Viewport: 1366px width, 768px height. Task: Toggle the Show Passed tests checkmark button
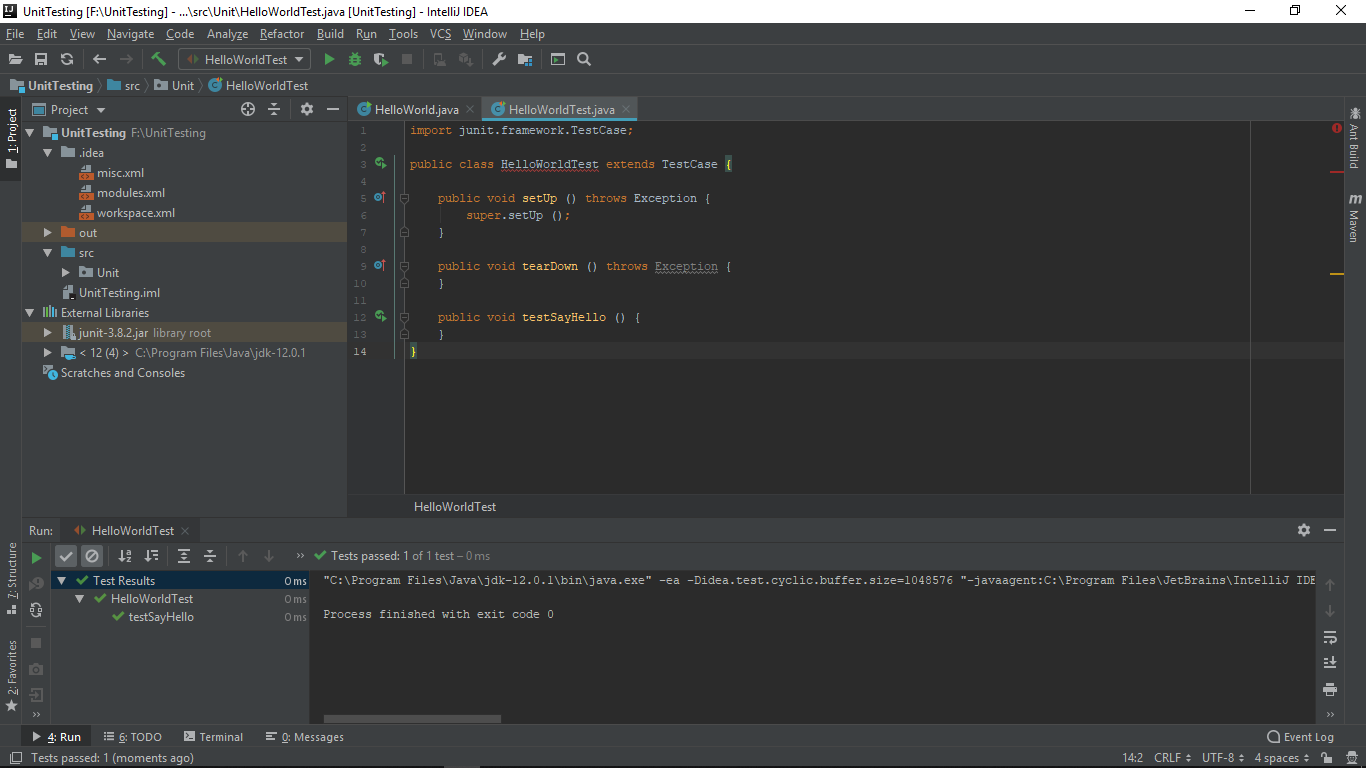click(x=66, y=556)
